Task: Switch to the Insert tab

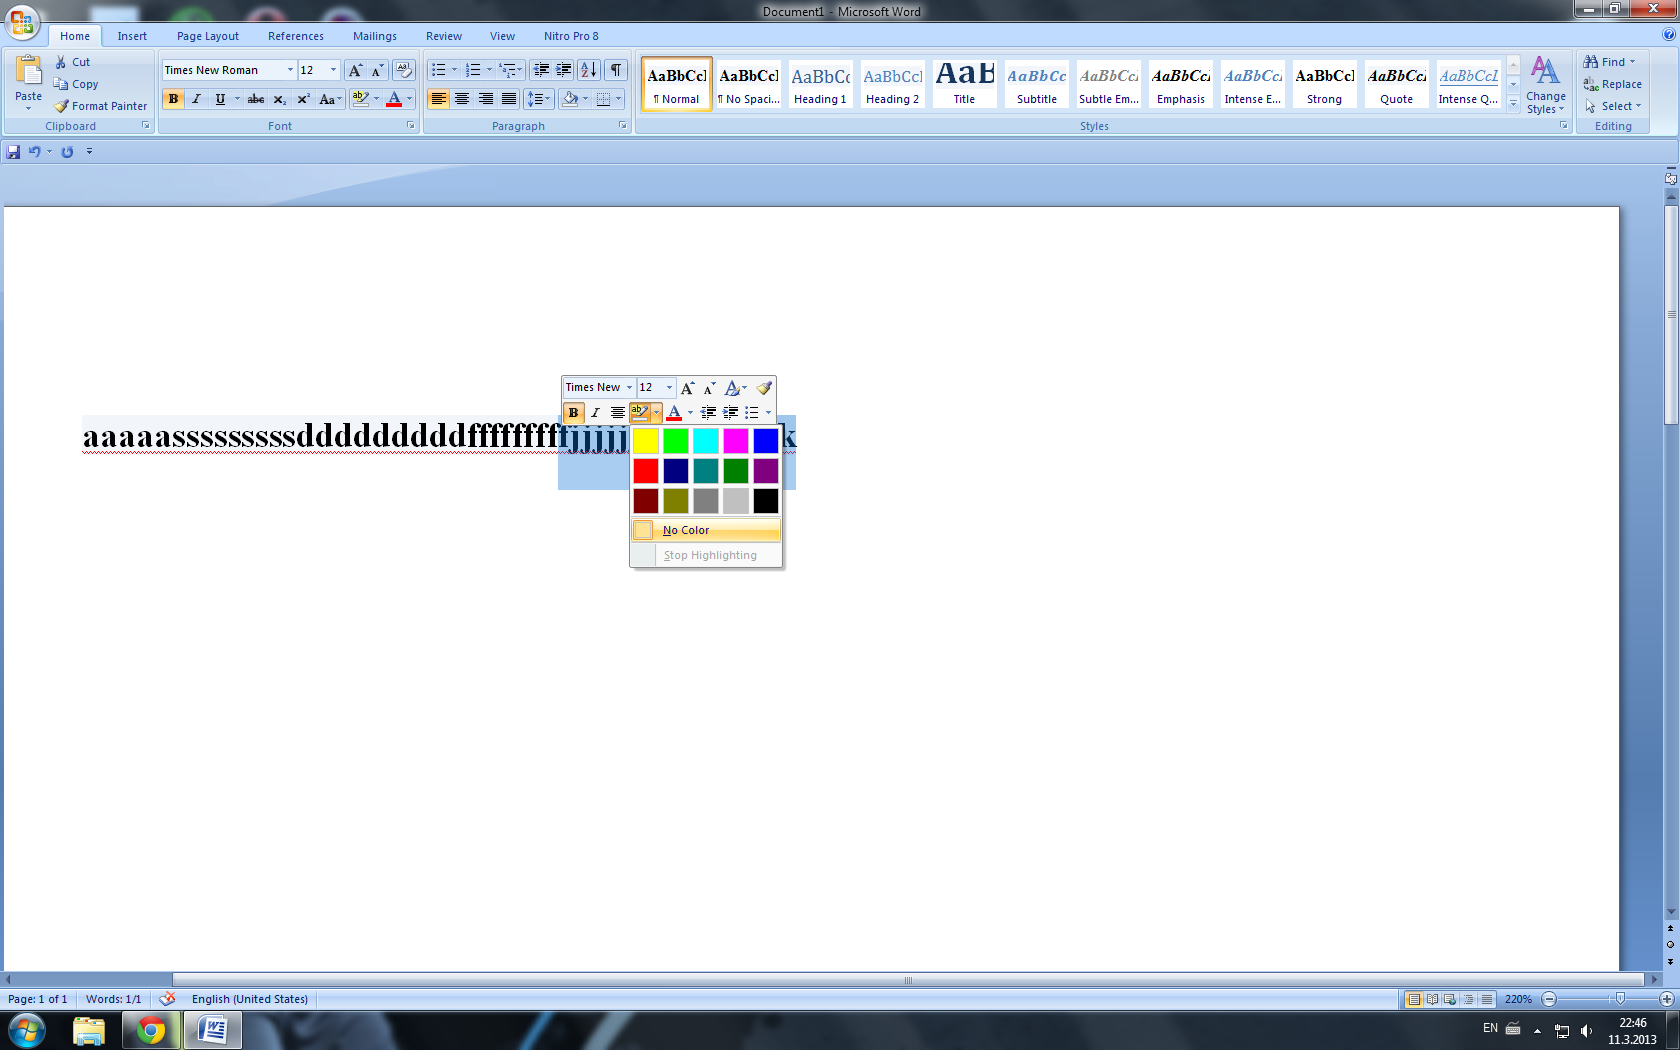Action: (x=132, y=36)
